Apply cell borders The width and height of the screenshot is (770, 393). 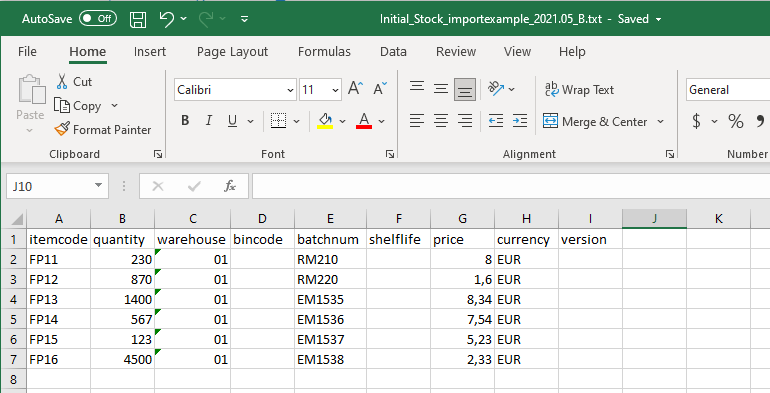click(x=278, y=120)
